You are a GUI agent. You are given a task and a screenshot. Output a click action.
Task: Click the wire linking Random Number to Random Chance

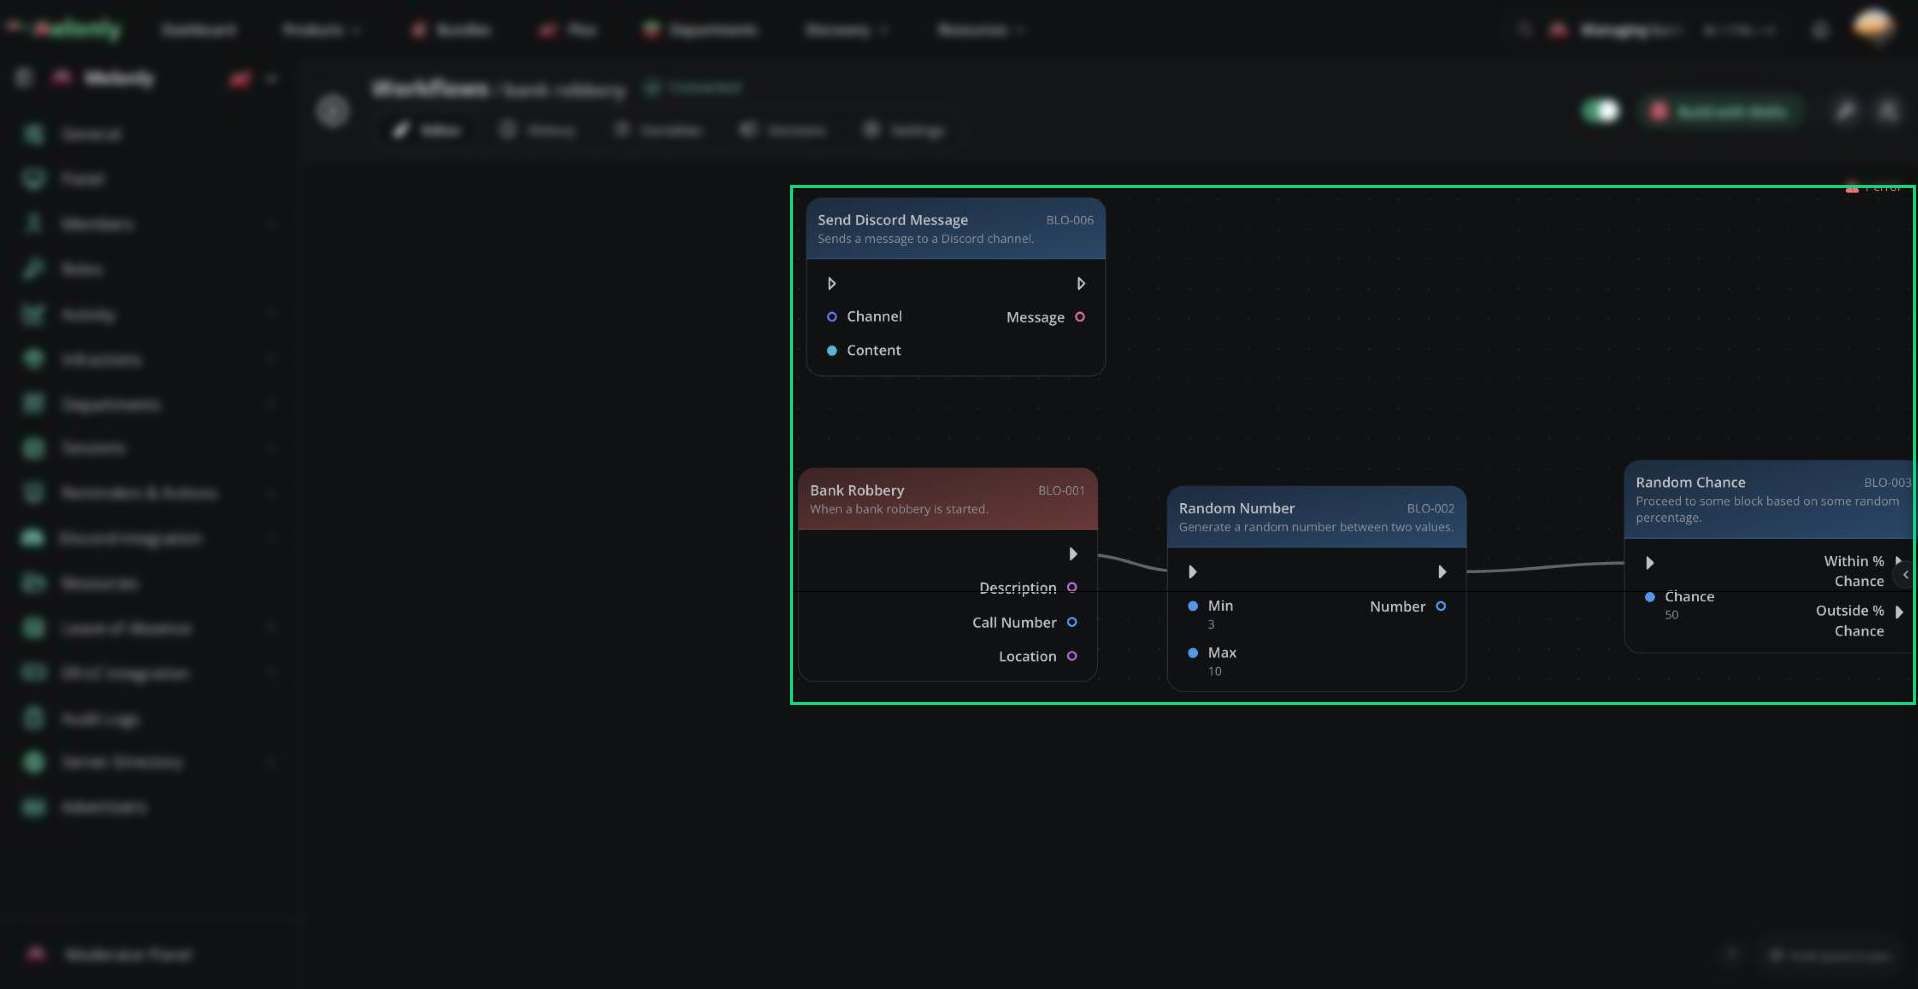tap(1545, 567)
